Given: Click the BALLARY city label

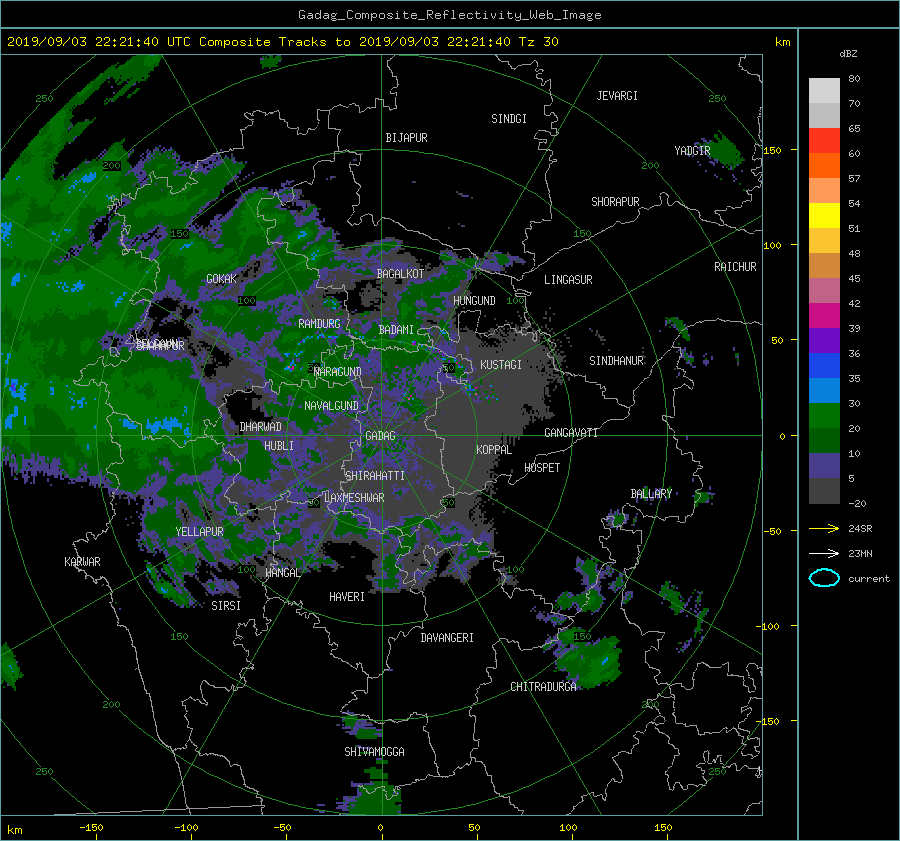Looking at the screenshot, I should point(651,494).
